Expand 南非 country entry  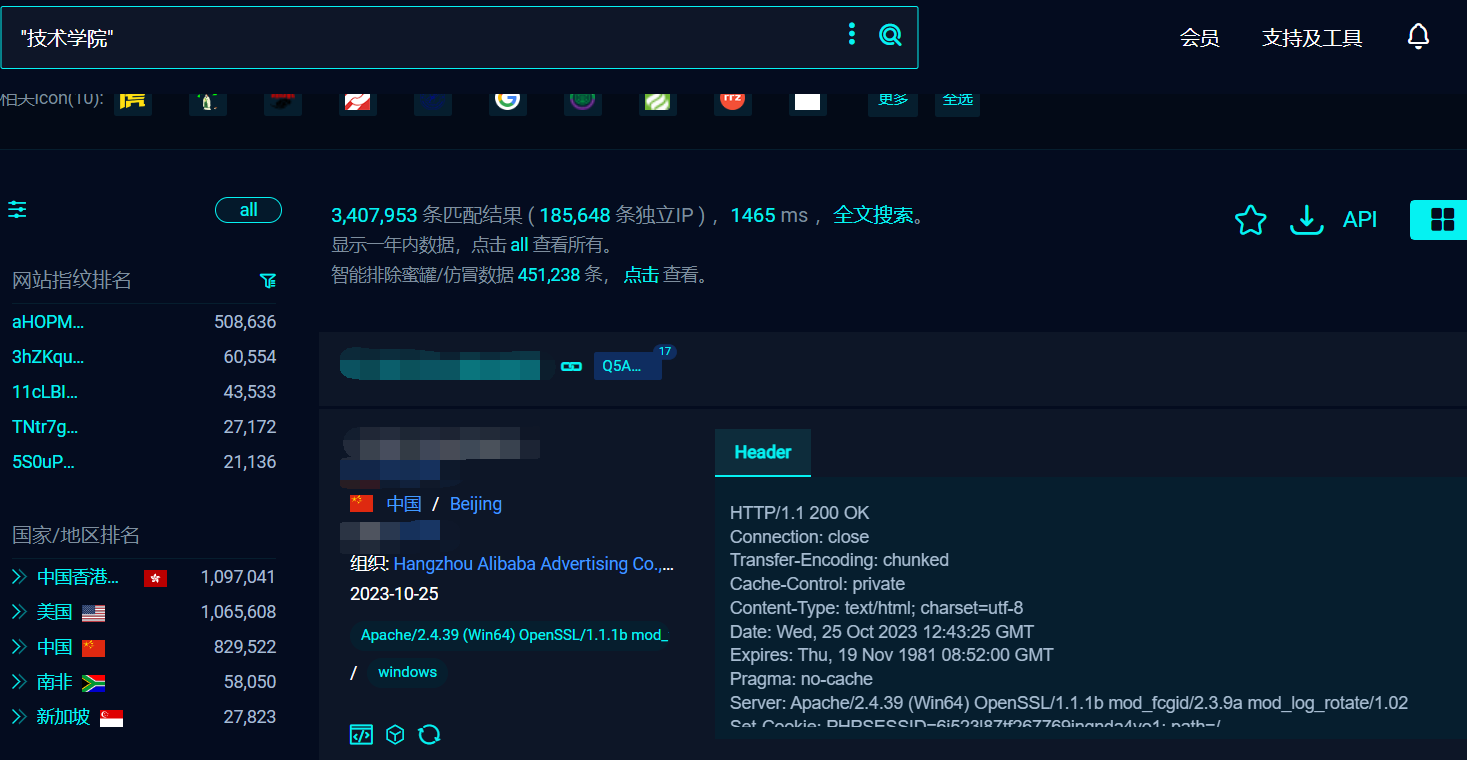click(18, 682)
